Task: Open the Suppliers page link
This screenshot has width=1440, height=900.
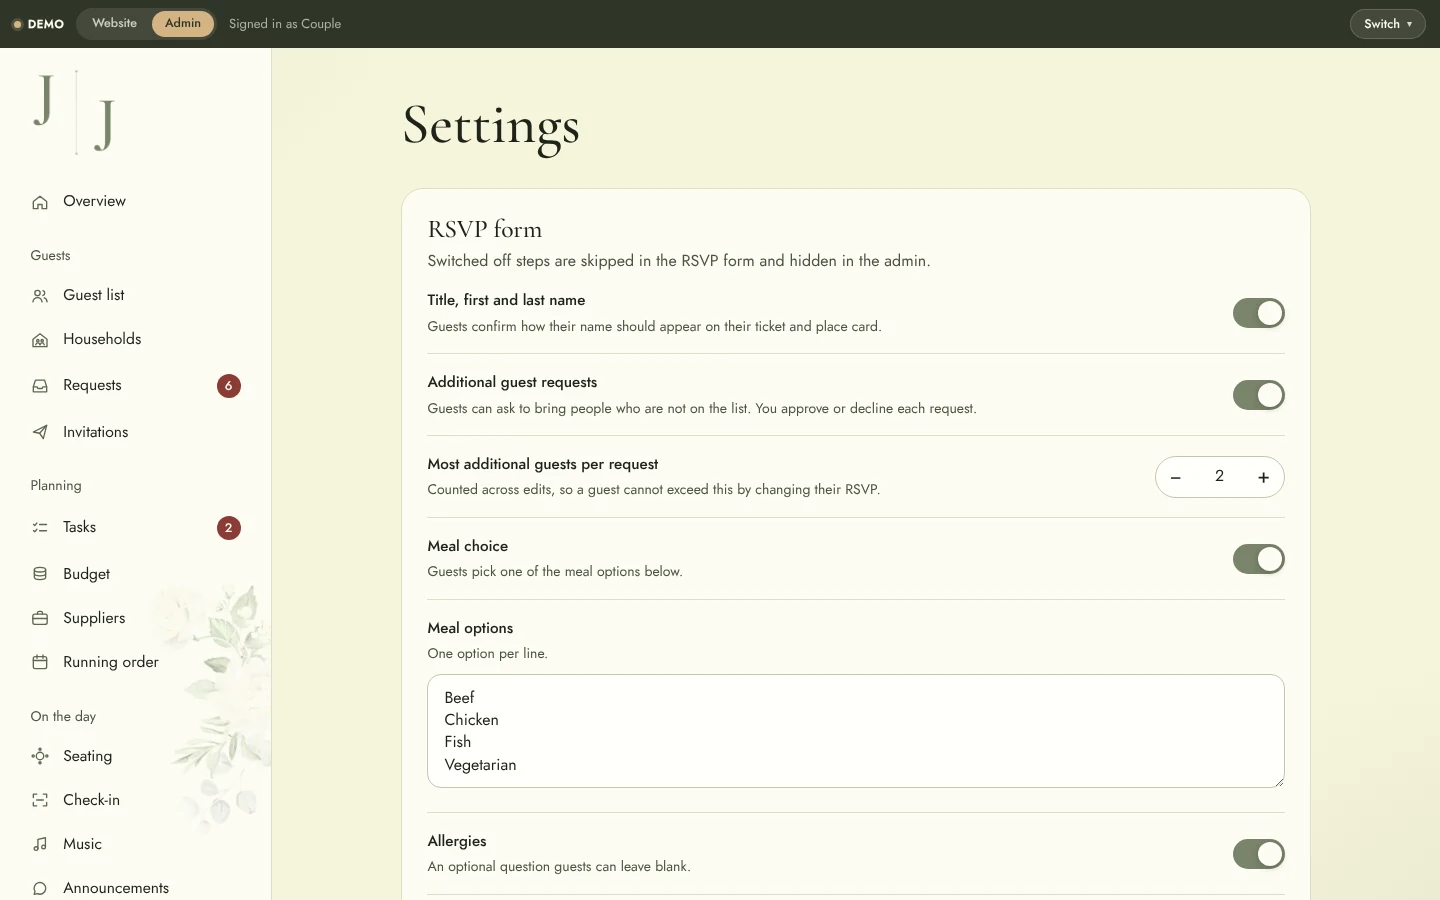Action: [x=135, y=619]
